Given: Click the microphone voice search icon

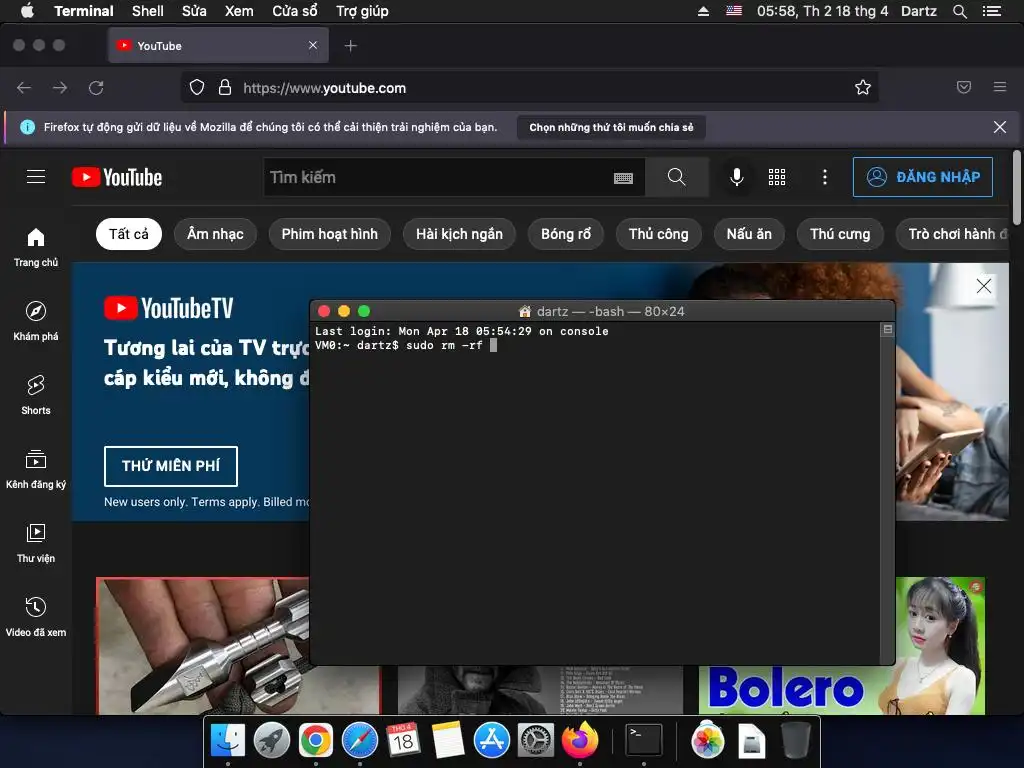Looking at the screenshot, I should (737, 177).
